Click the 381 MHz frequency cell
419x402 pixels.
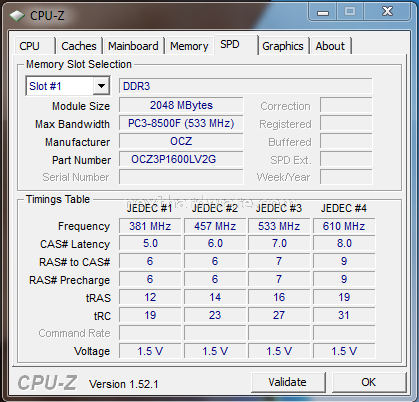(150, 226)
